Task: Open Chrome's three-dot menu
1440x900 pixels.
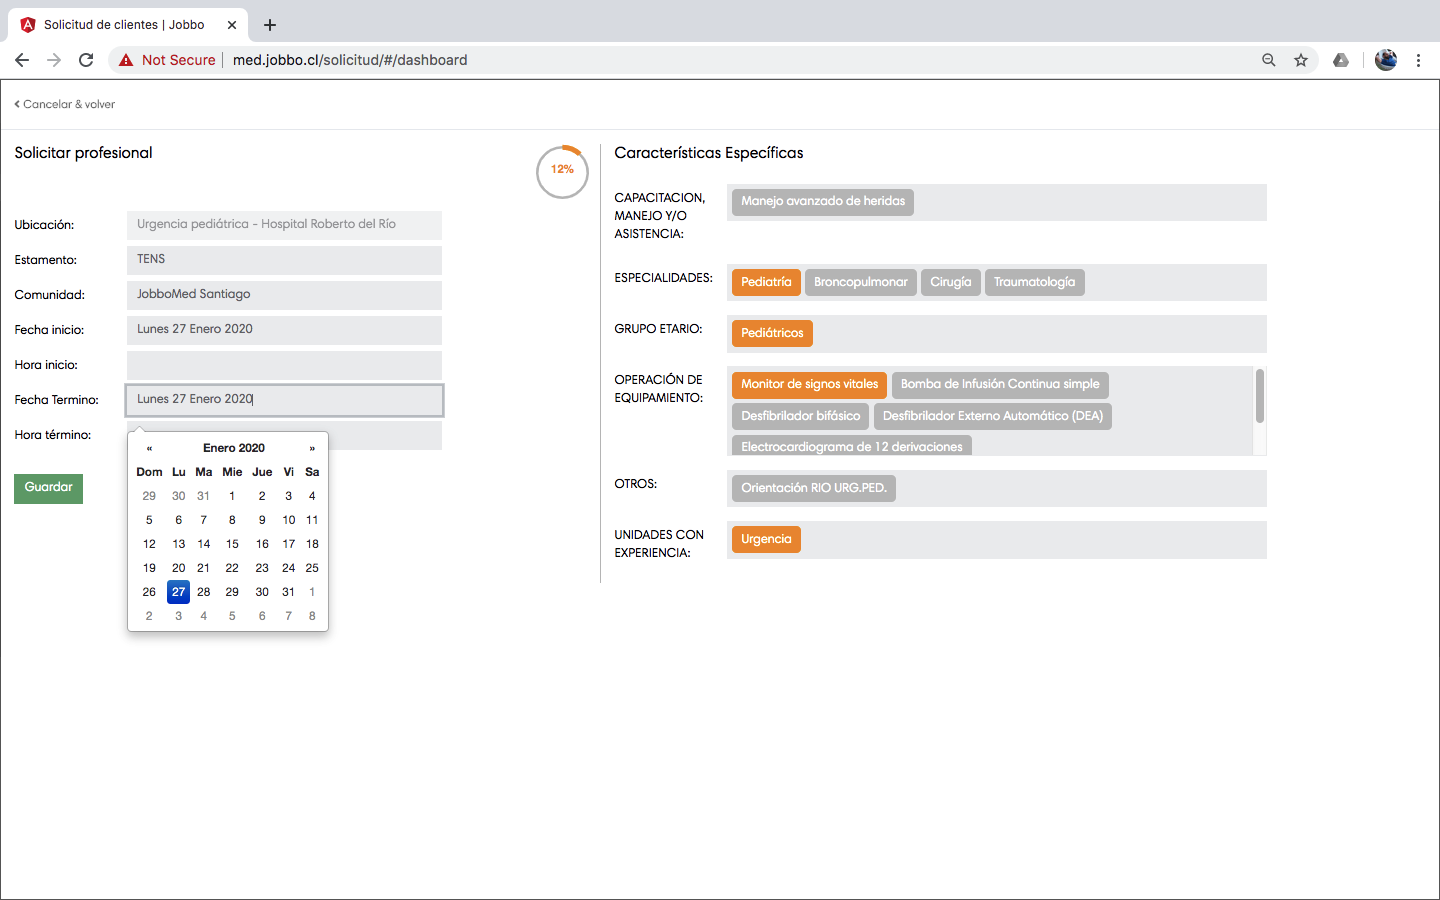Action: (1418, 60)
